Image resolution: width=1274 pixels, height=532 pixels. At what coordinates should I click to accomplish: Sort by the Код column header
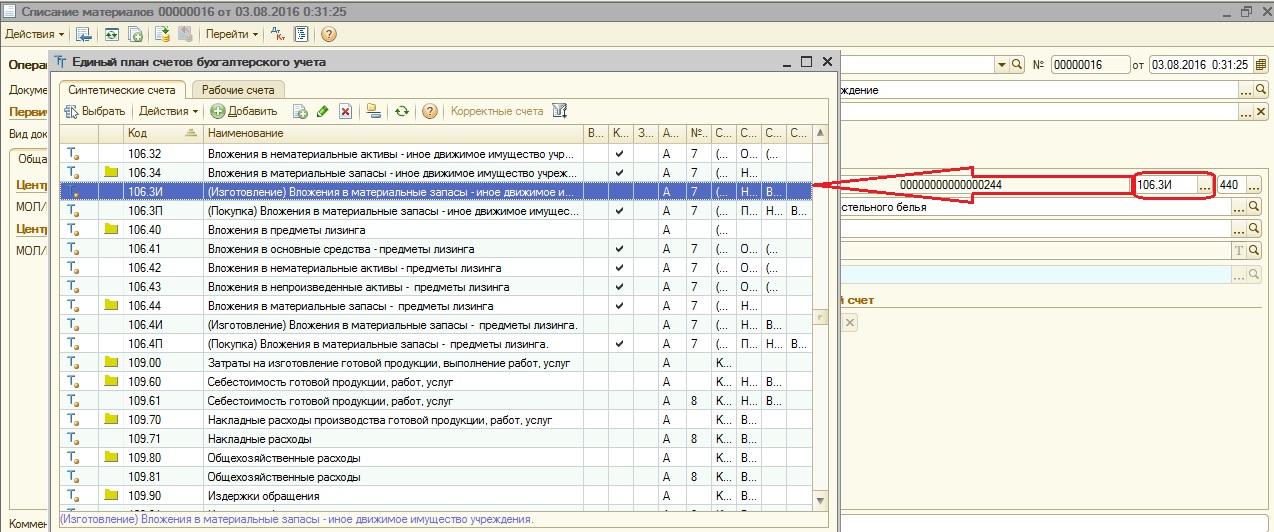tap(163, 133)
